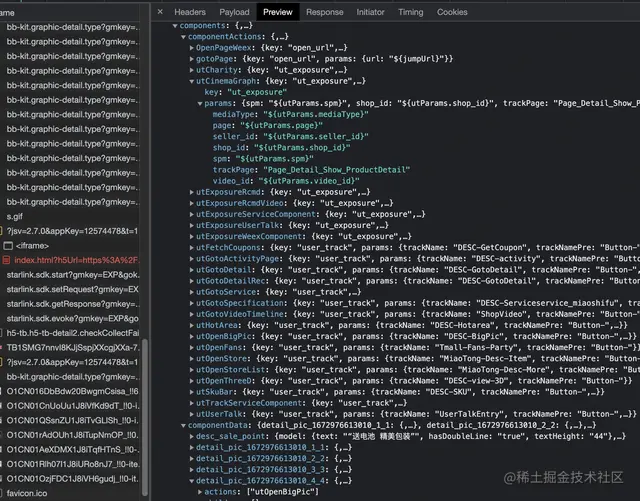Viewport: 640px width, 501px height.
Task: Select the trackPage value Page_Detail_Show_ProductDetail
Action: point(336,170)
